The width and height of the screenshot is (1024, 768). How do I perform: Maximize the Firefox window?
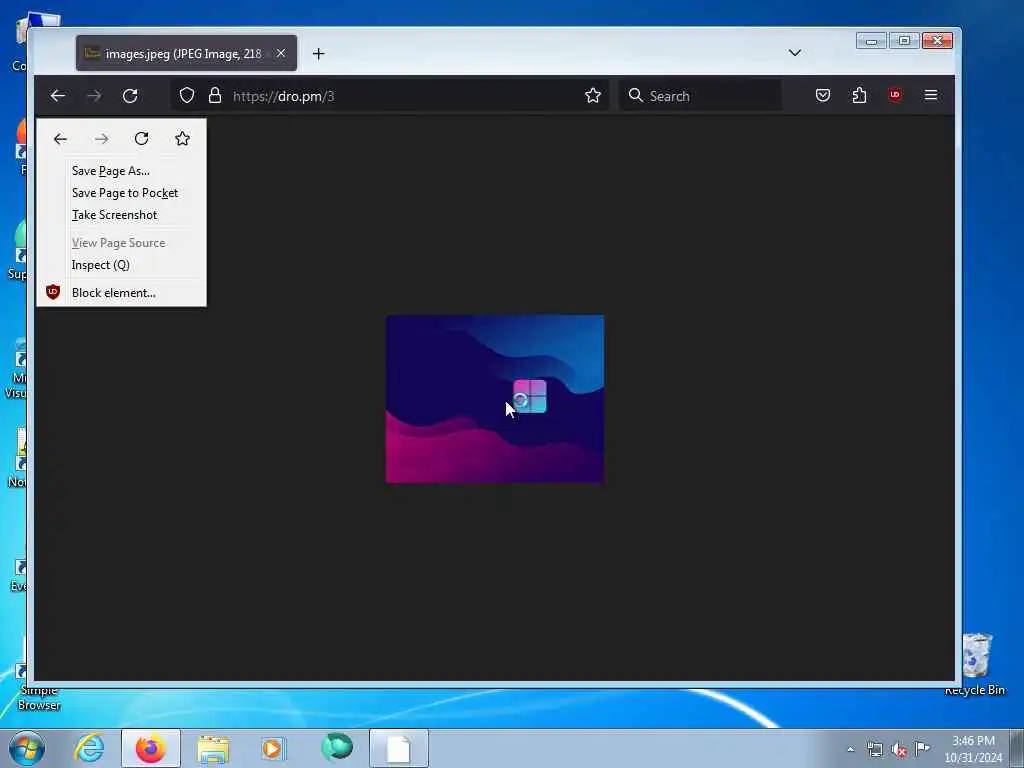click(904, 40)
